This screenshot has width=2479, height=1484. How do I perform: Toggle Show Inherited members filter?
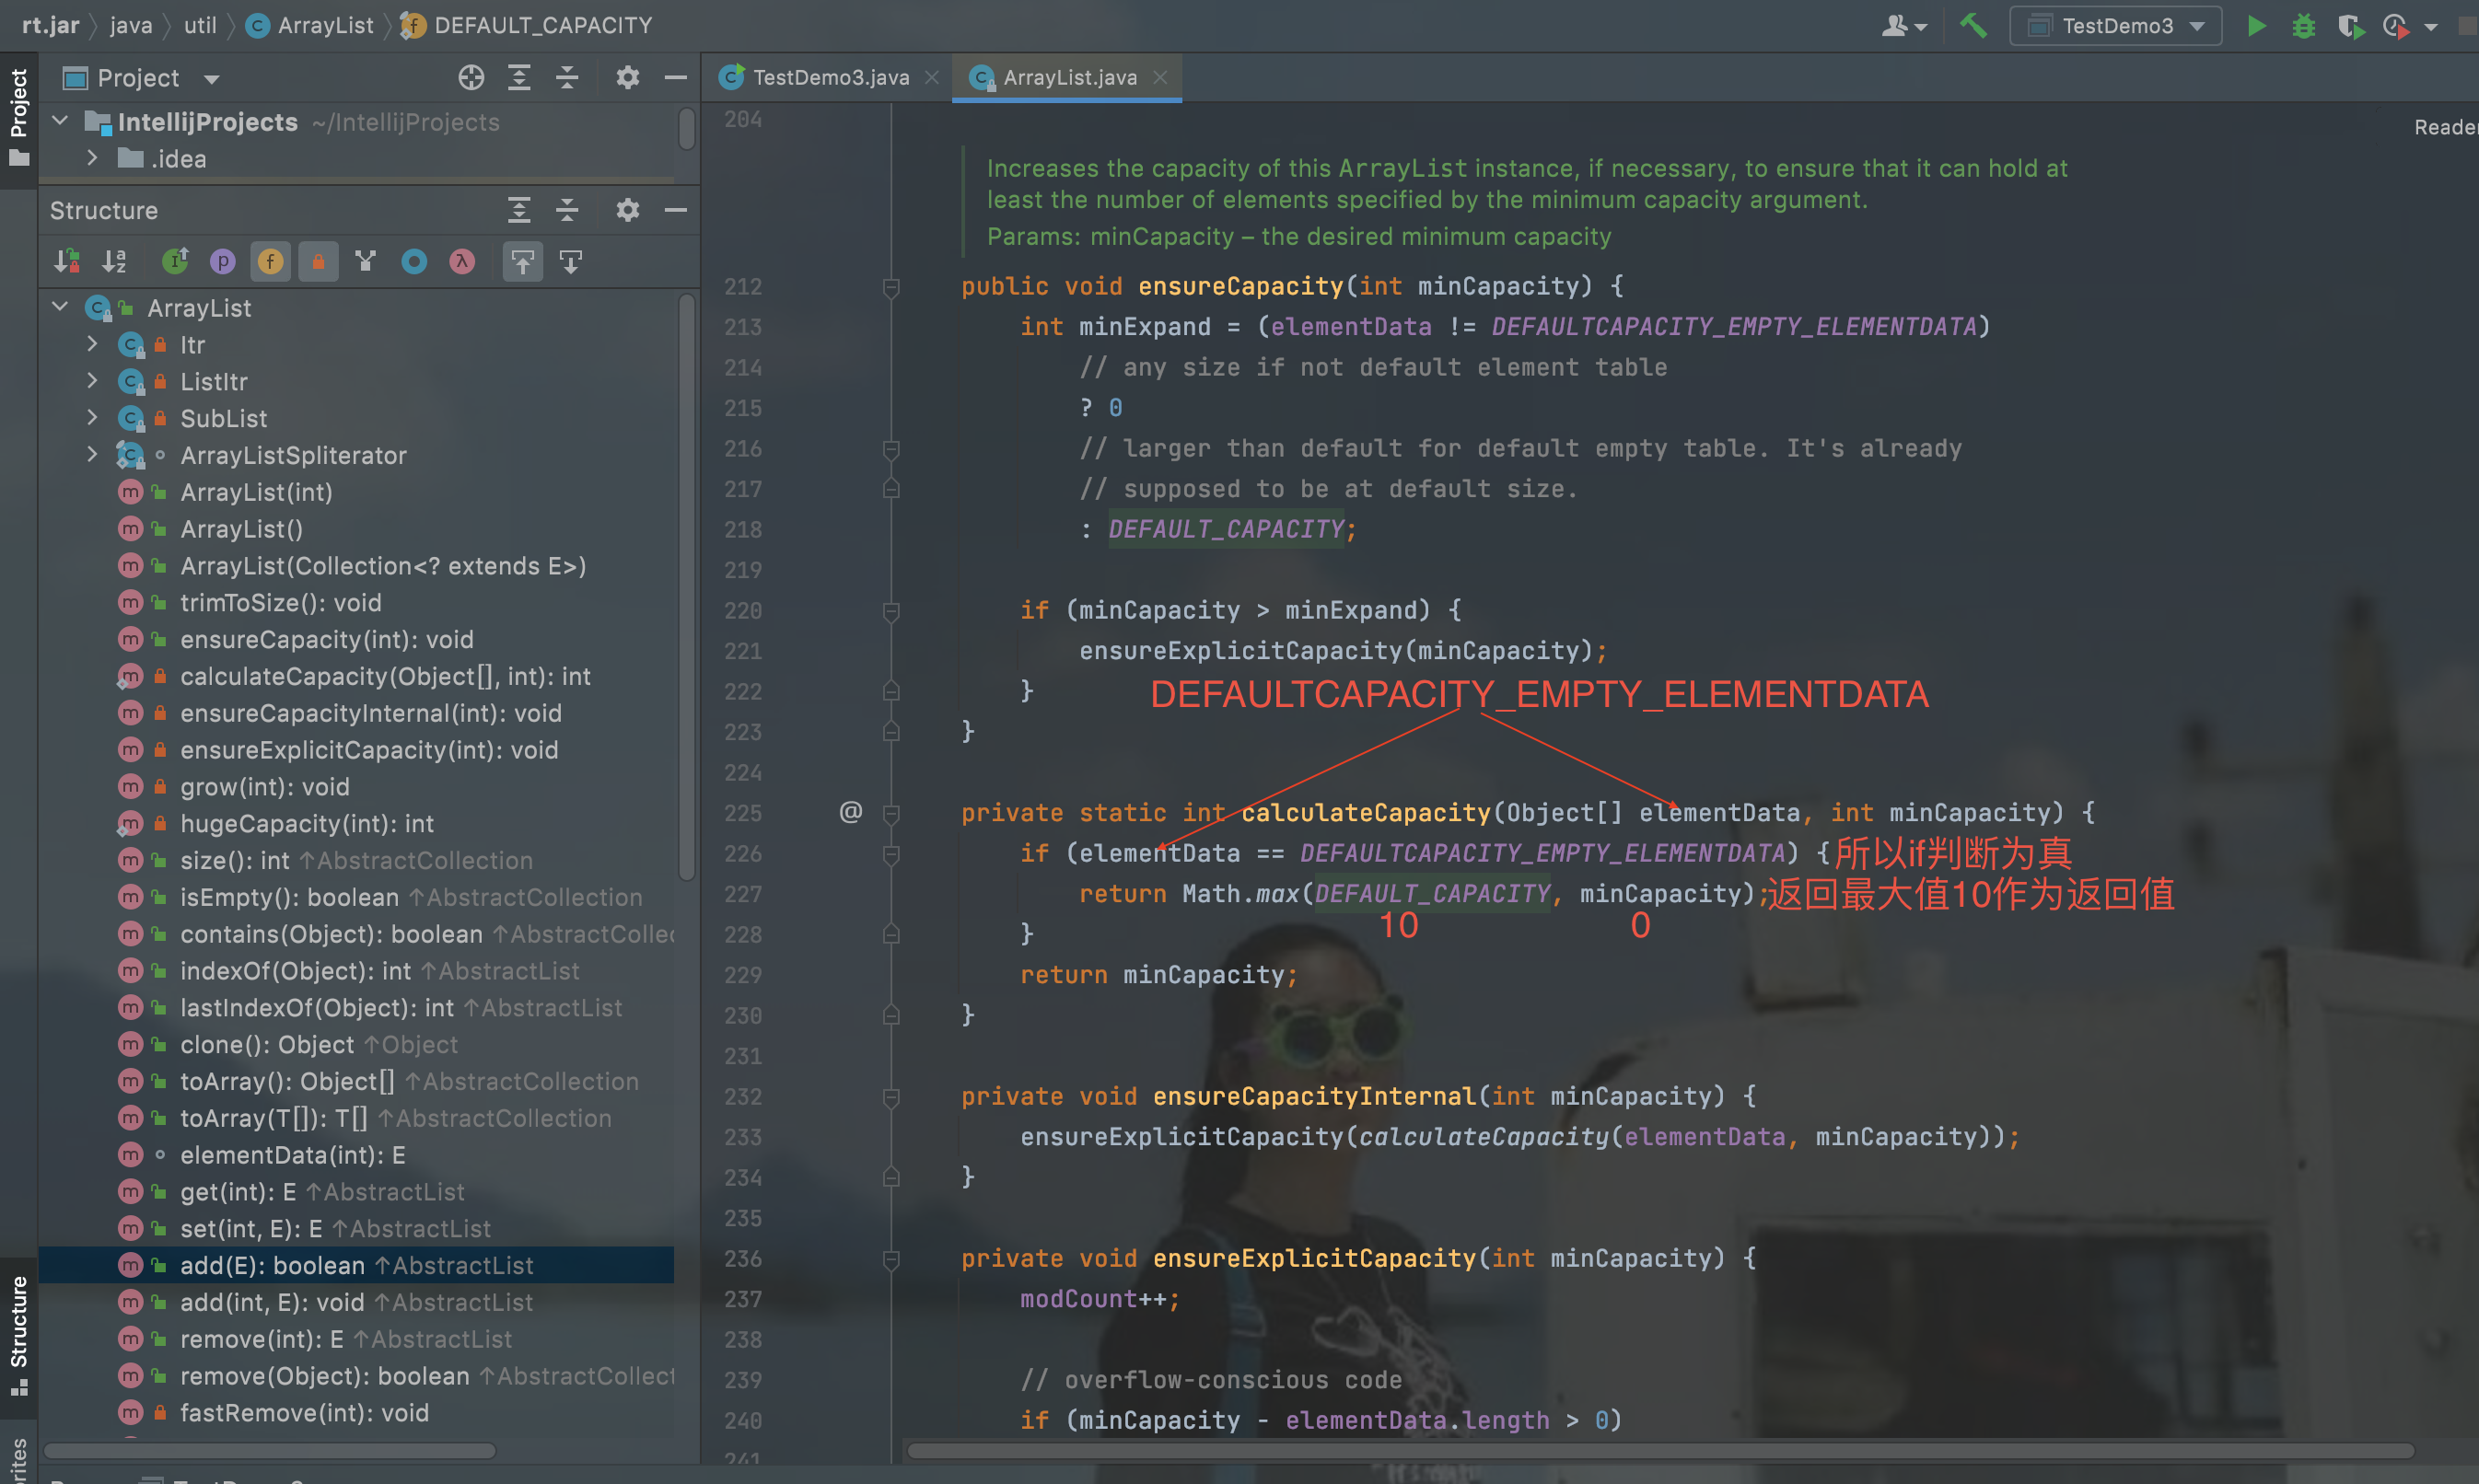point(175,262)
